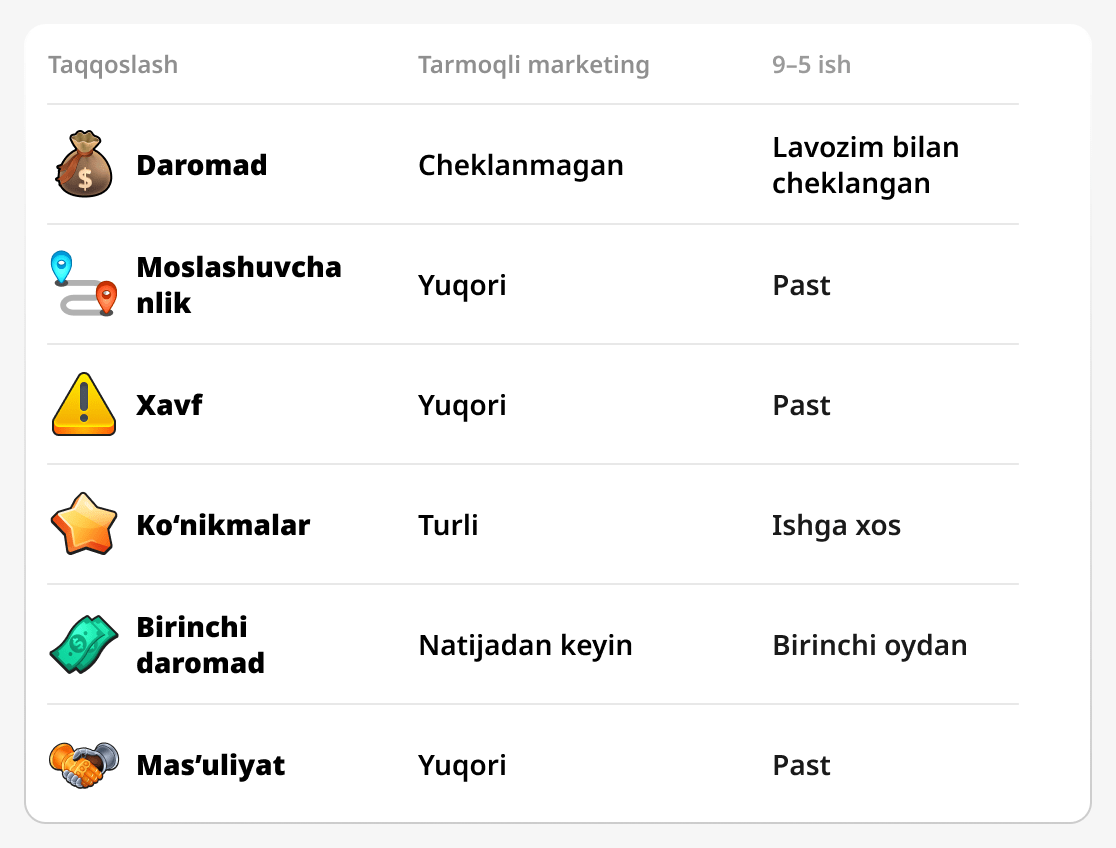Click the Mas'uliyat row label
Image resolution: width=1116 pixels, height=848 pixels.
click(x=210, y=765)
